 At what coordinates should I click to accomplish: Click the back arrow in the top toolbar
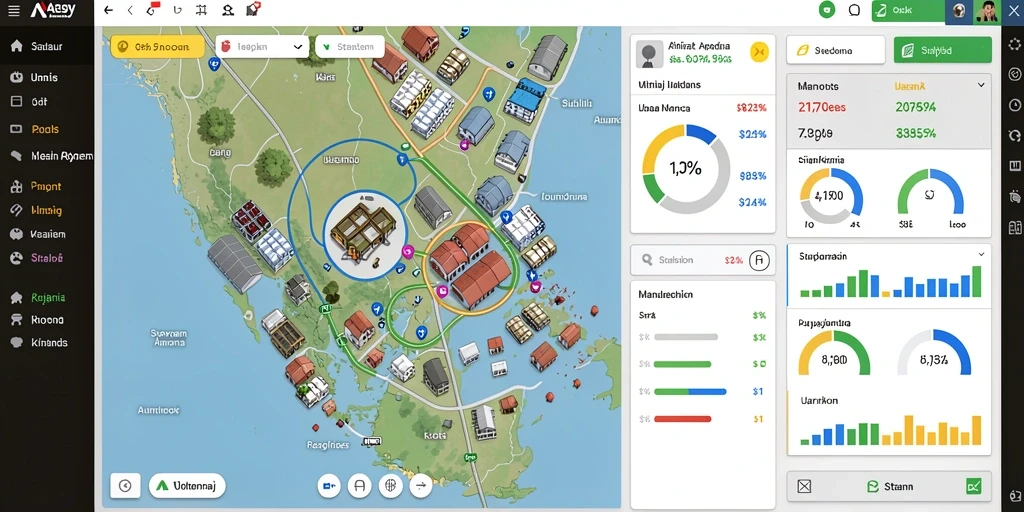tap(108, 10)
